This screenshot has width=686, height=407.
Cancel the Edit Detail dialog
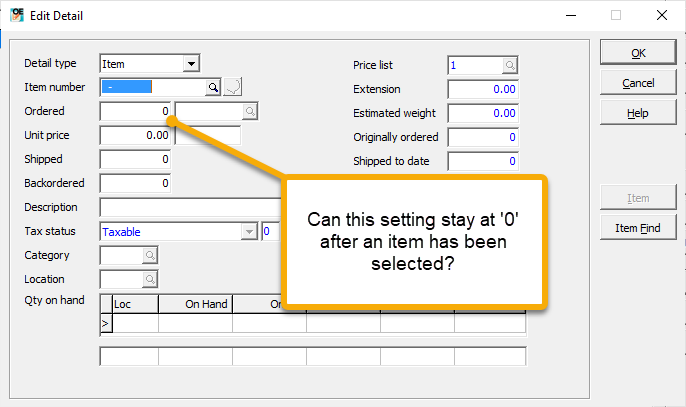(638, 83)
